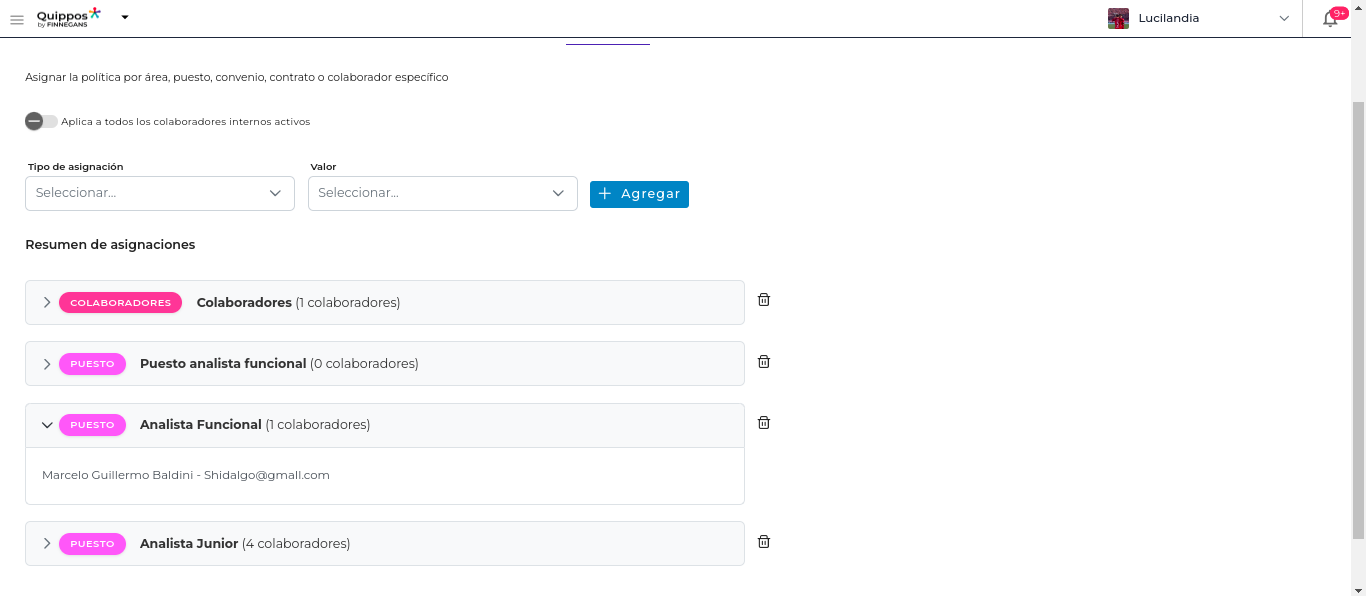Image resolution: width=1366 pixels, height=596 pixels.
Task: Open the hamburger navigation menu
Action: 17,19
